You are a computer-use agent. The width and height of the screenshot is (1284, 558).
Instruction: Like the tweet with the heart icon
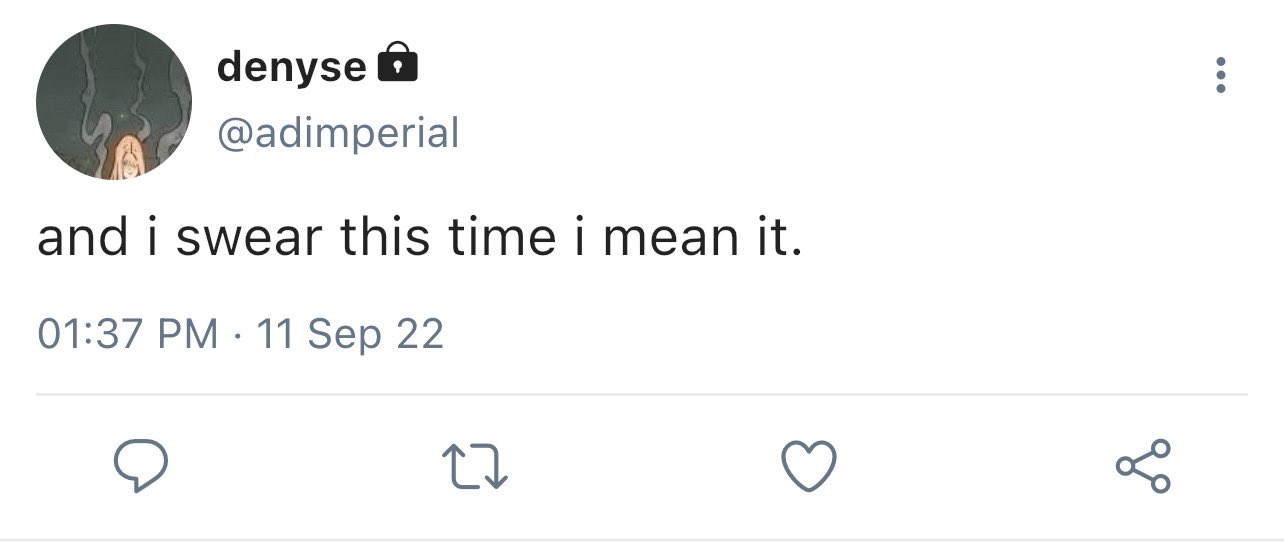(x=807, y=467)
